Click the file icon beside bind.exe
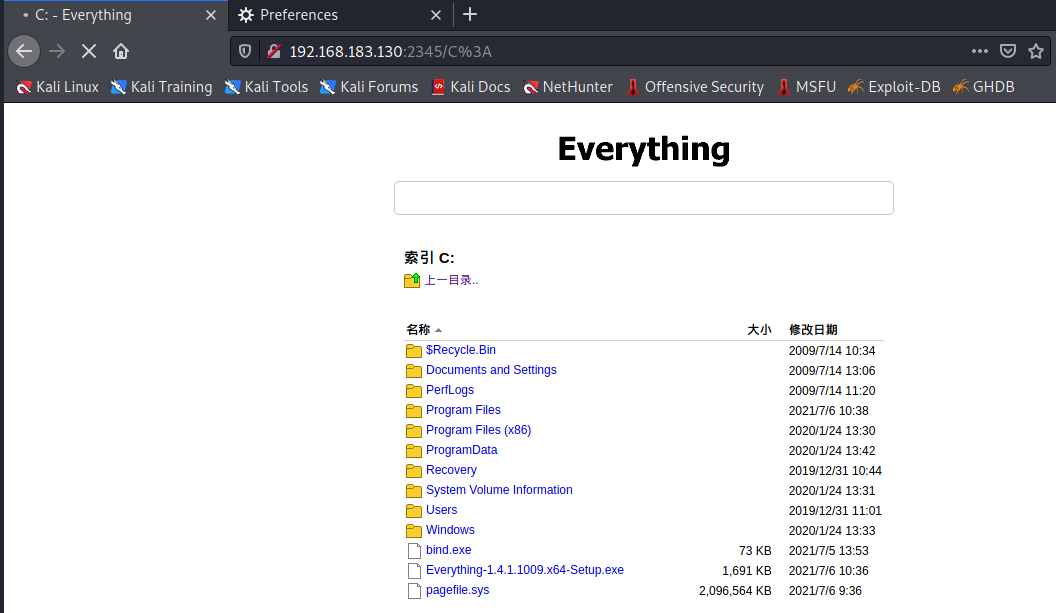This screenshot has height=613, width=1056. [414, 550]
